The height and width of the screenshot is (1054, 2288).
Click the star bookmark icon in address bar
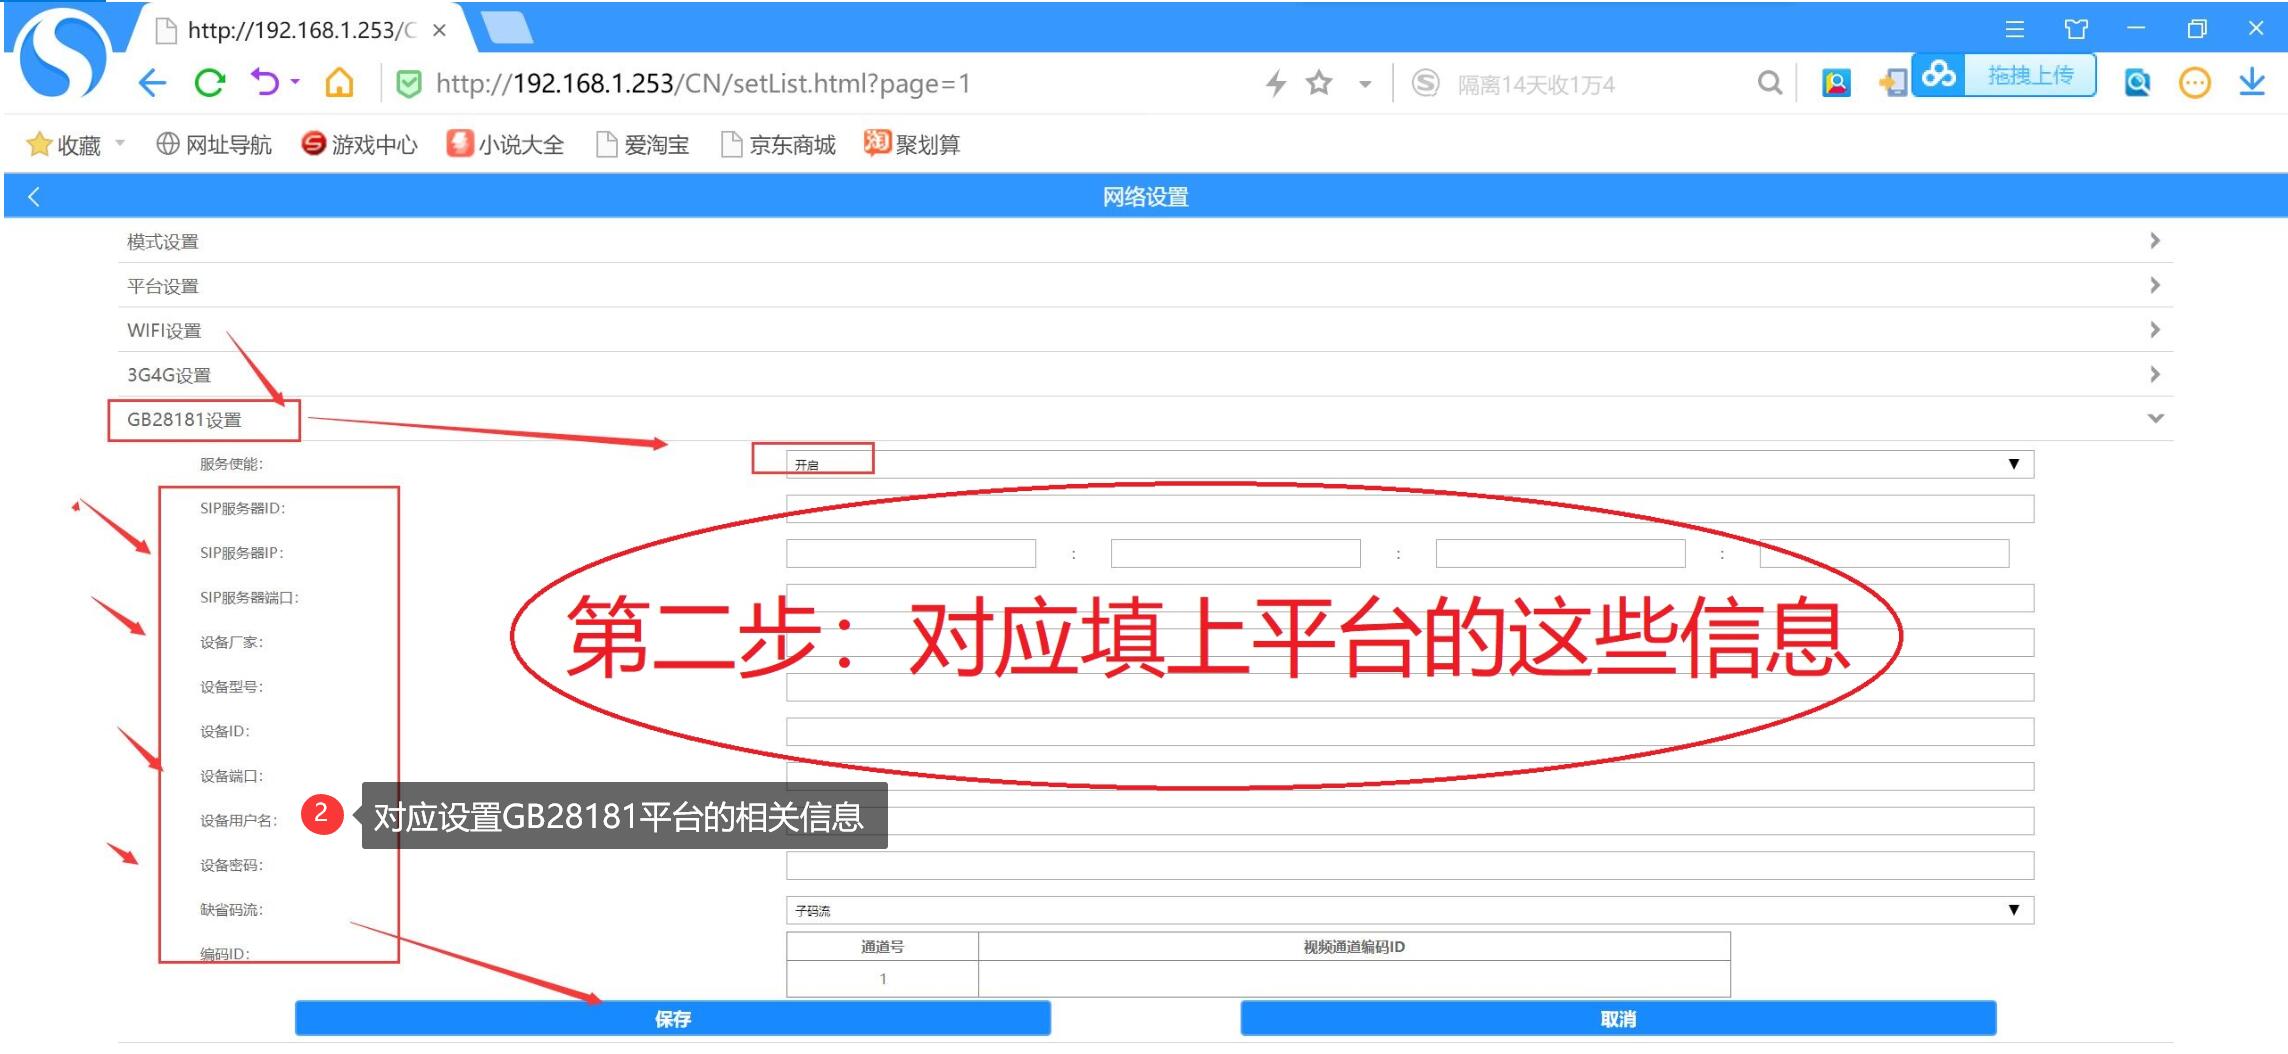1319,83
